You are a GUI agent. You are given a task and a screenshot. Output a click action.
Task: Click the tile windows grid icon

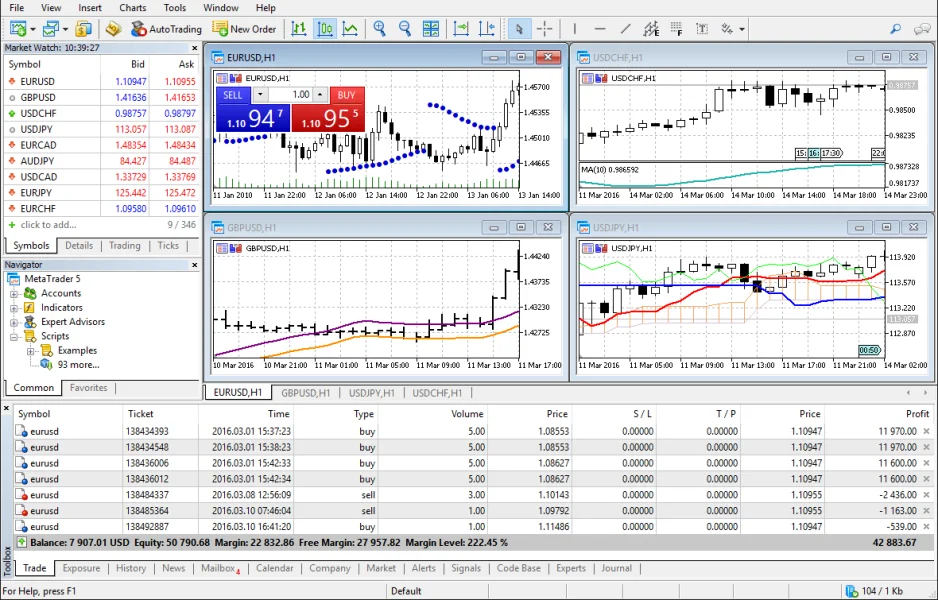(430, 29)
